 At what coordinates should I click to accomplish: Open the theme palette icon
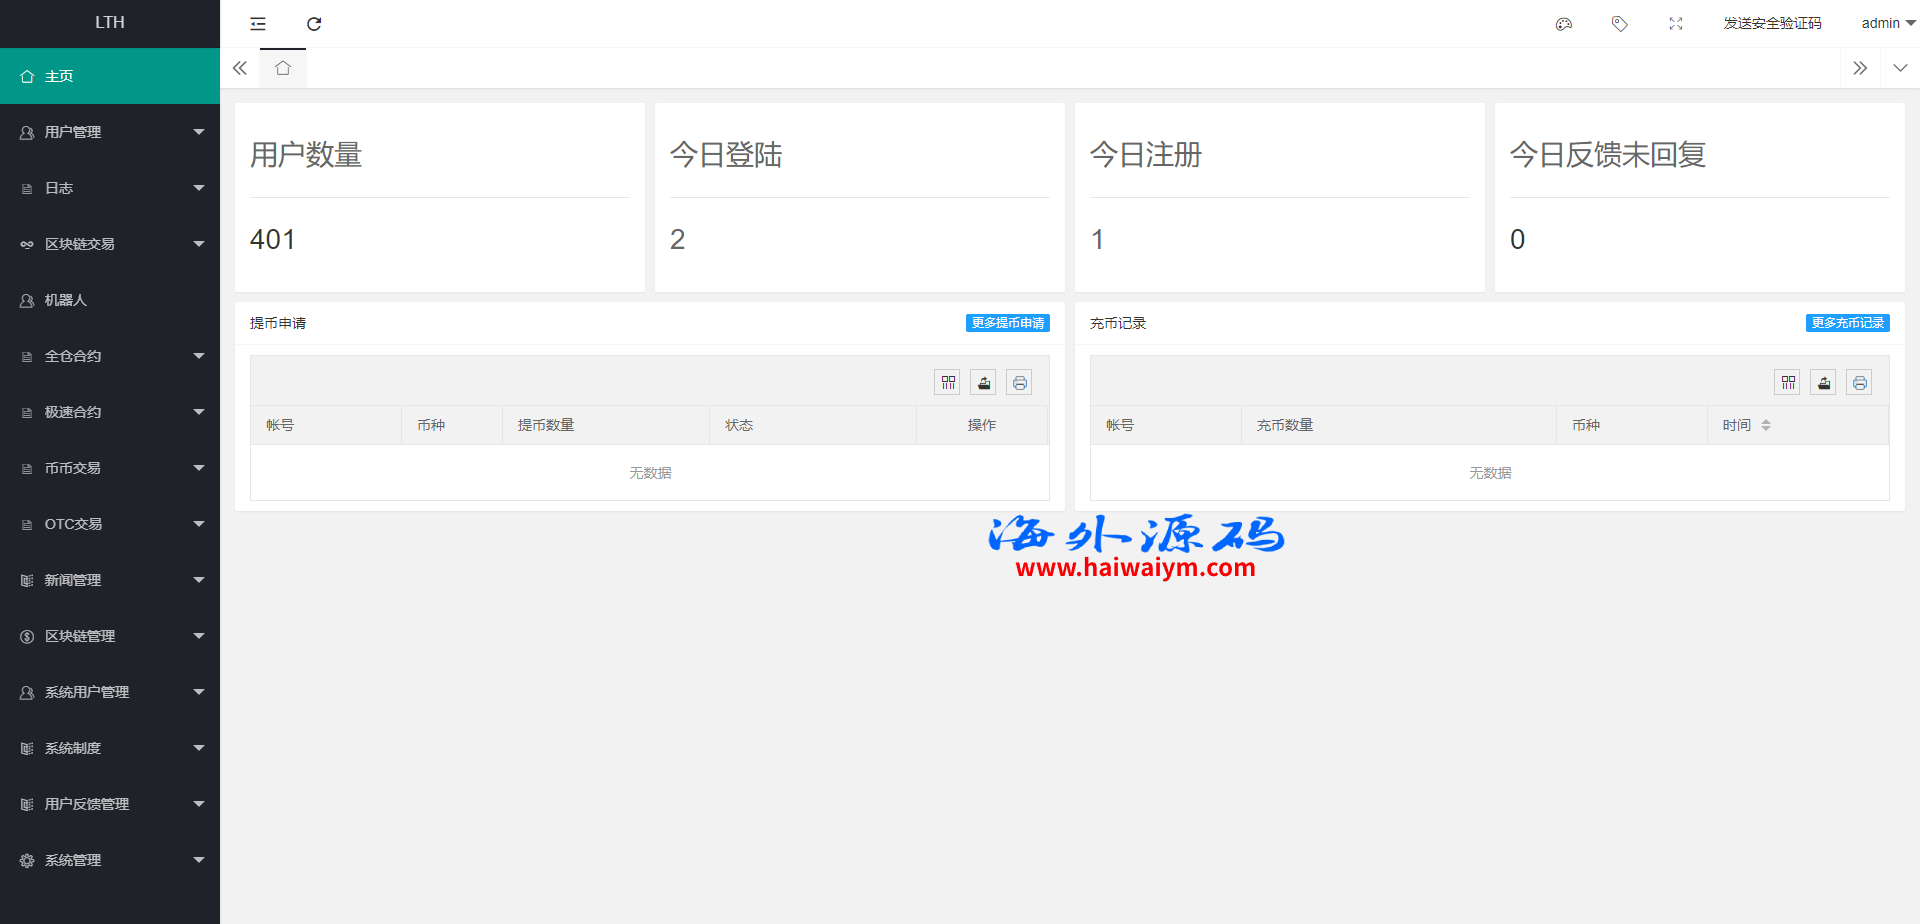(1564, 24)
